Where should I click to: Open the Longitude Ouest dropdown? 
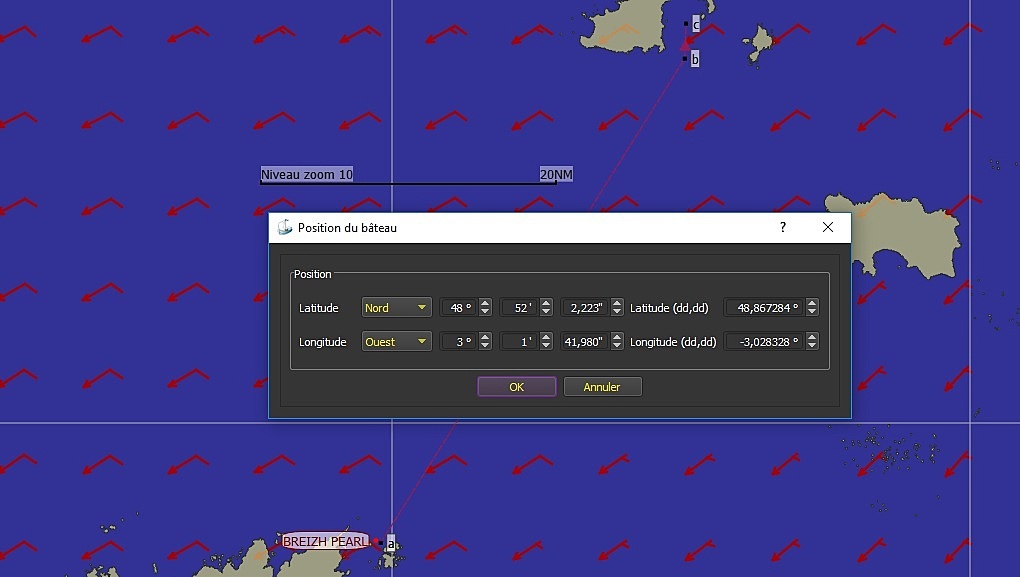pyautogui.click(x=396, y=342)
